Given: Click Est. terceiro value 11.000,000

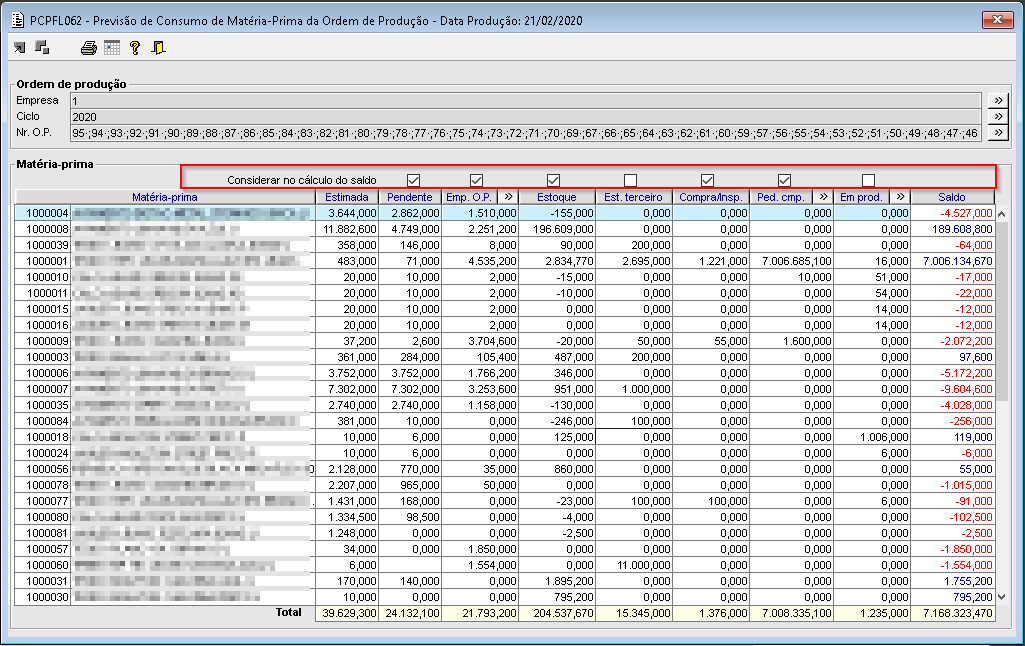Looking at the screenshot, I should [643, 565].
